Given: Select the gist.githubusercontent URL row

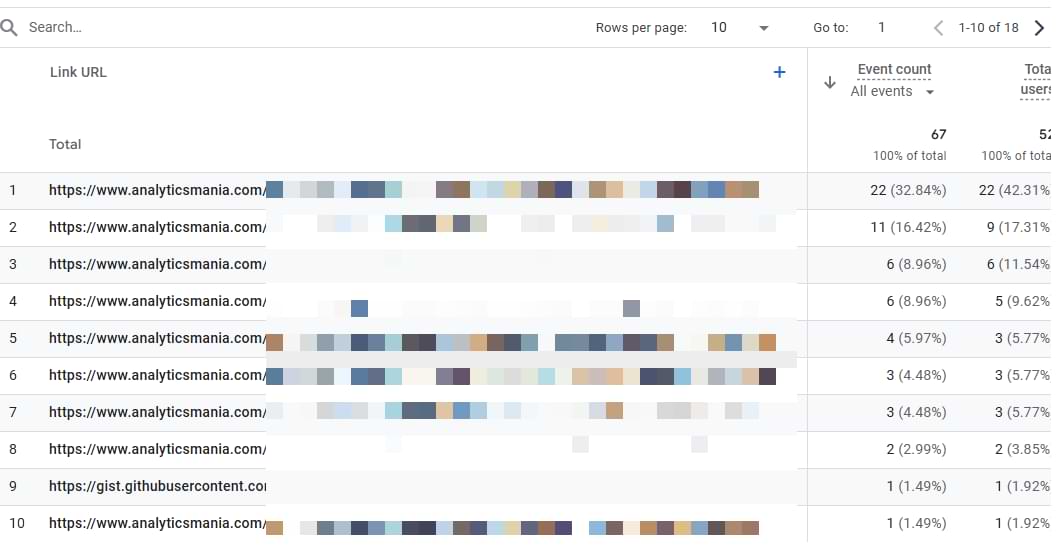Looking at the screenshot, I should click(x=157, y=486).
